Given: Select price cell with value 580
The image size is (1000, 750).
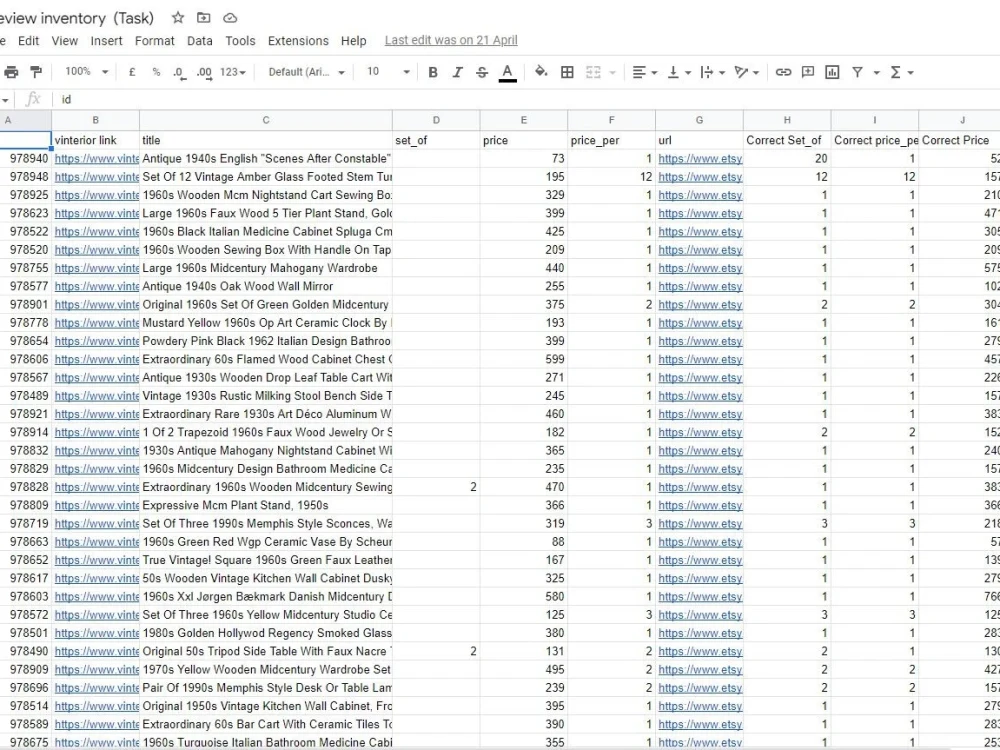Looking at the screenshot, I should [524, 596].
